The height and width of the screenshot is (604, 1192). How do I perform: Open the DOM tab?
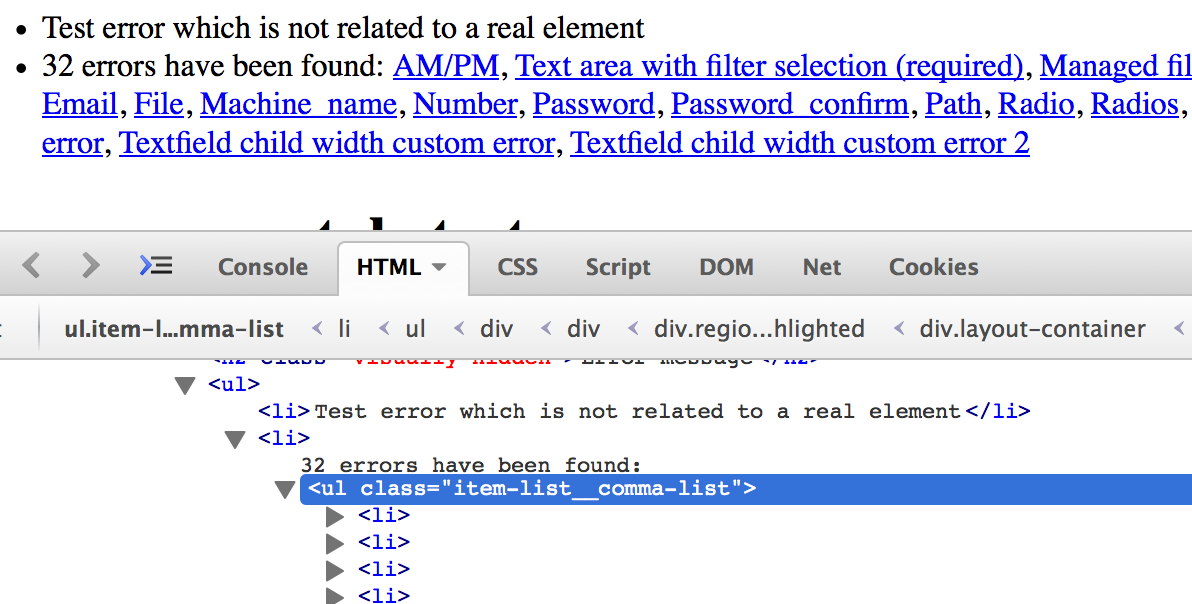(726, 267)
